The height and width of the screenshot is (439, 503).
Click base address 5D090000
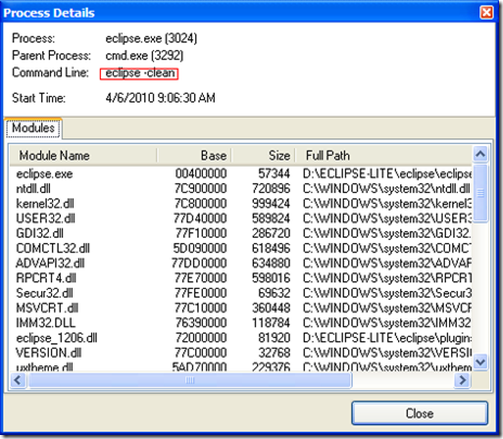coord(200,248)
